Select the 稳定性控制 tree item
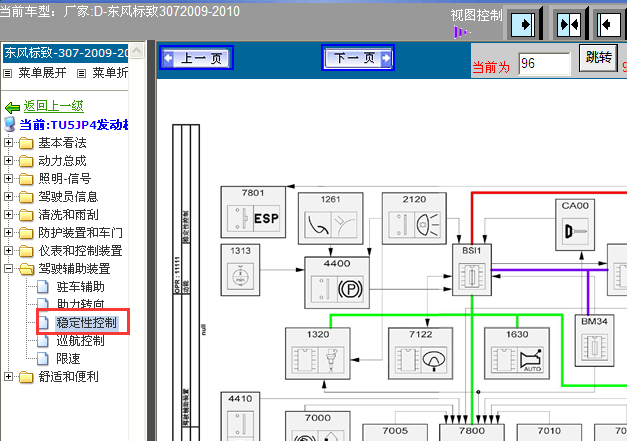Image resolution: width=627 pixels, height=441 pixels. (x=86, y=323)
